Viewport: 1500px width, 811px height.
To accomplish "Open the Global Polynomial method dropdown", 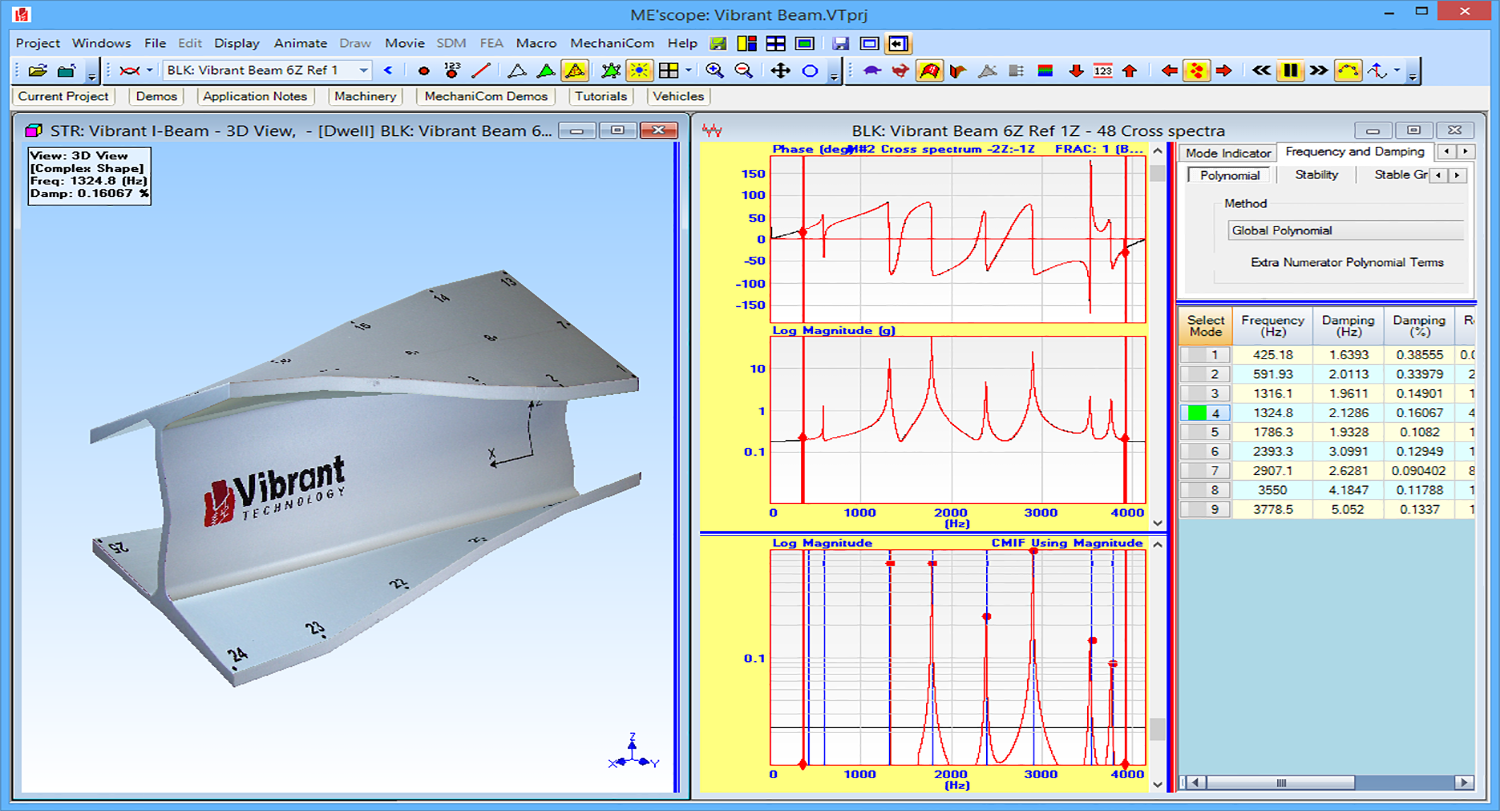I will pyautogui.click(x=1345, y=231).
